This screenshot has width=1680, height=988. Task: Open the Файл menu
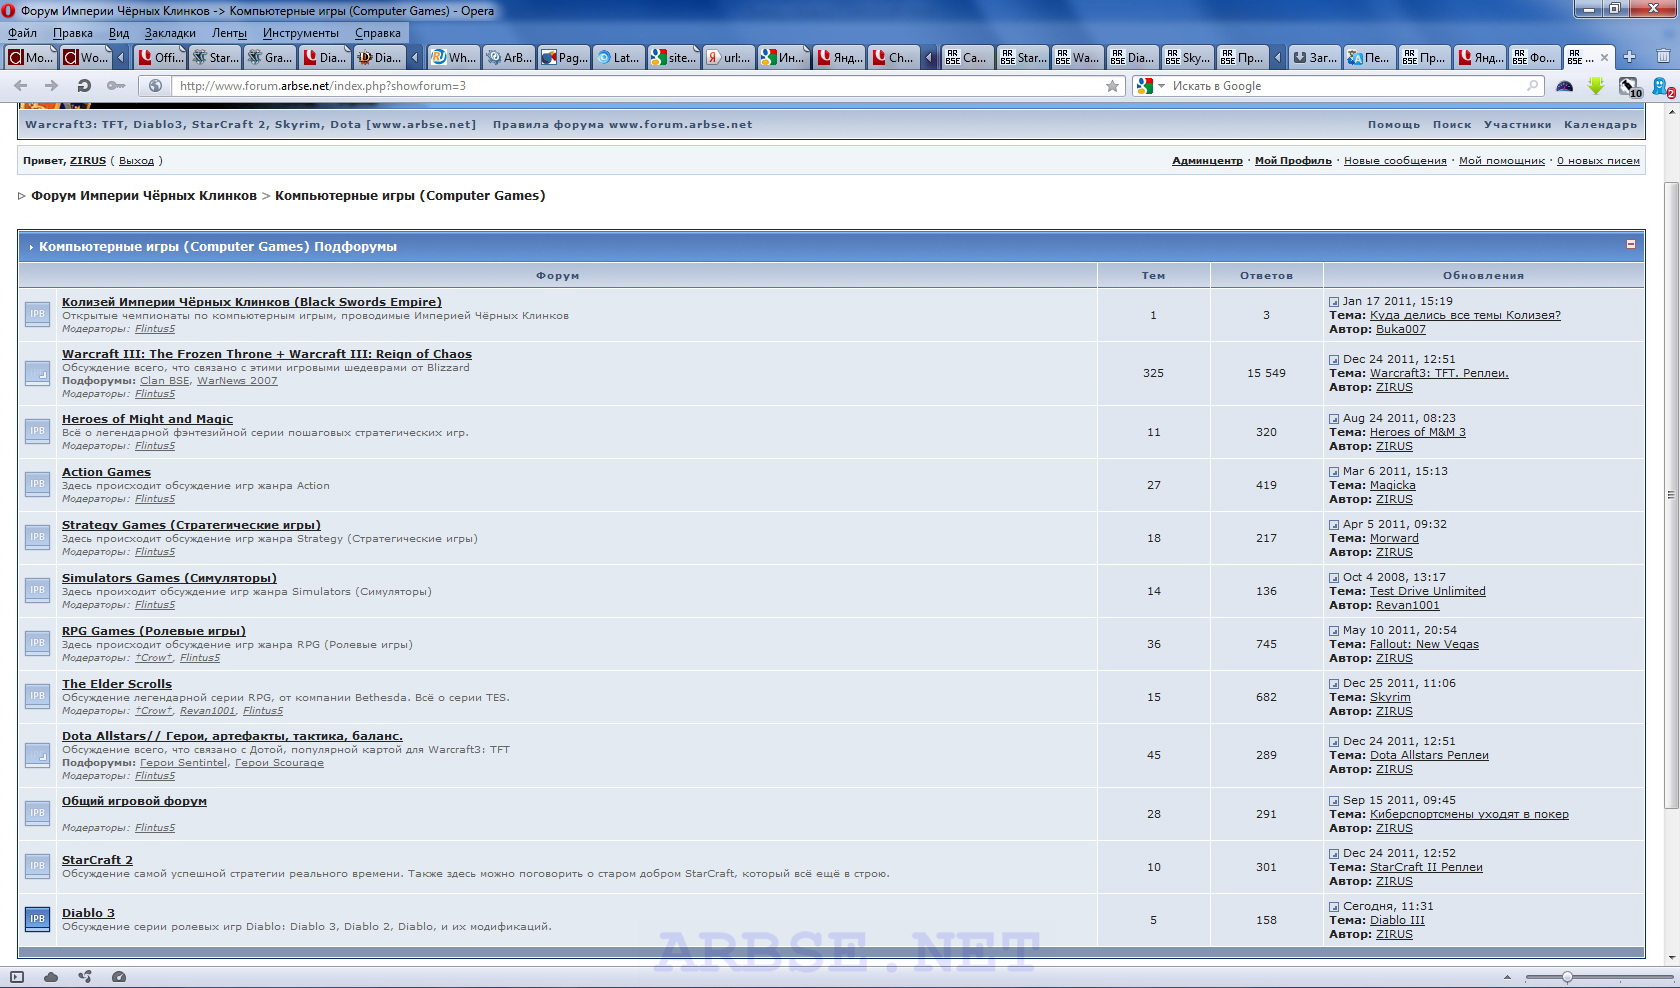pos(22,33)
